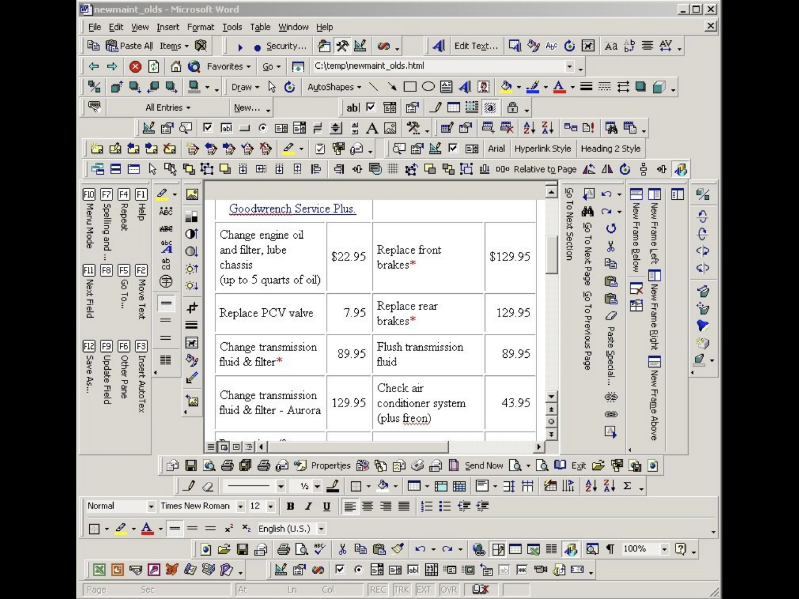Open the 100% zoom dropdown

pyautogui.click(x=664, y=549)
